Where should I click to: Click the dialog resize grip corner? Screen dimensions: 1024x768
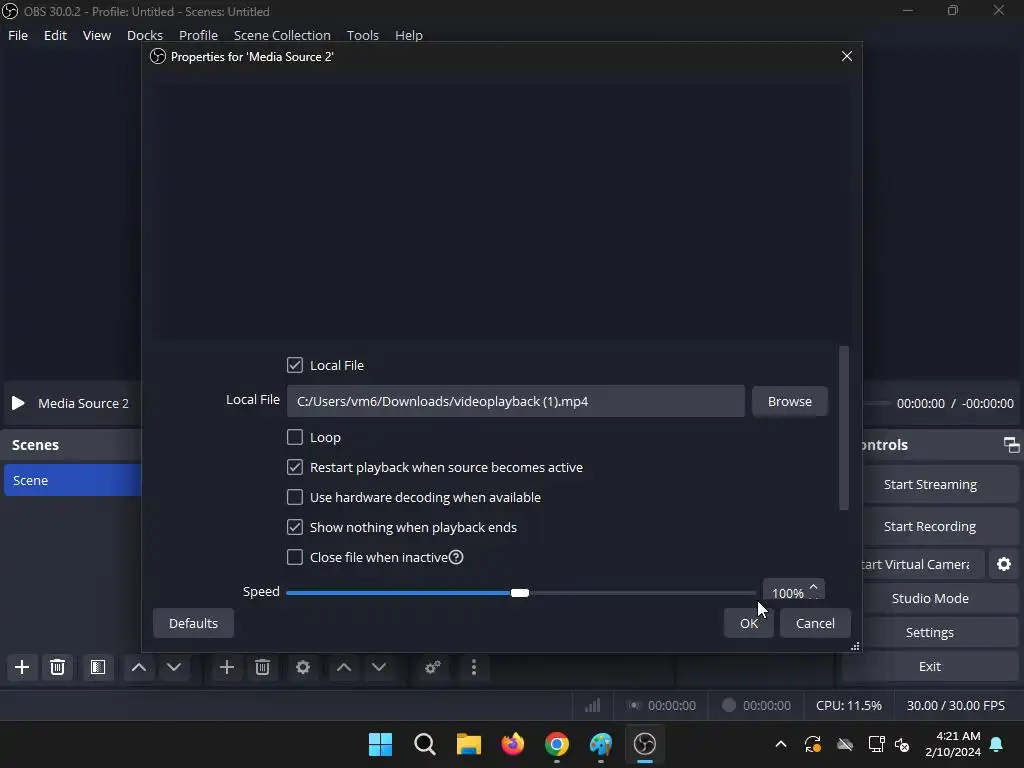point(855,646)
